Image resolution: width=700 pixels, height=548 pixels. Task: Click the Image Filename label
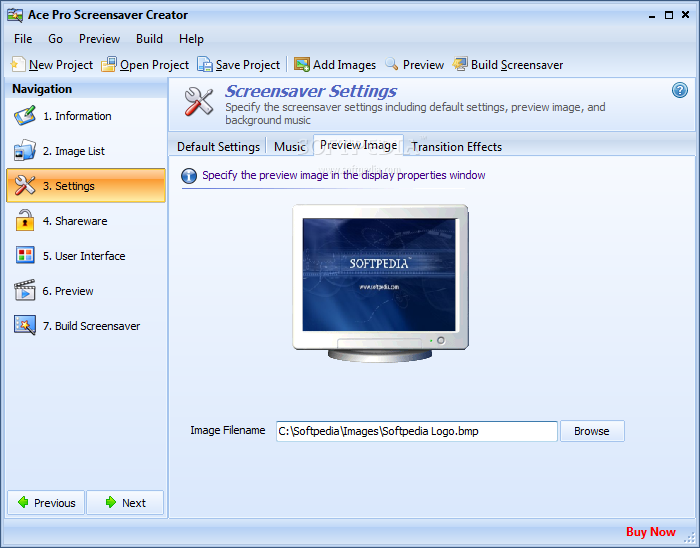tap(228, 430)
